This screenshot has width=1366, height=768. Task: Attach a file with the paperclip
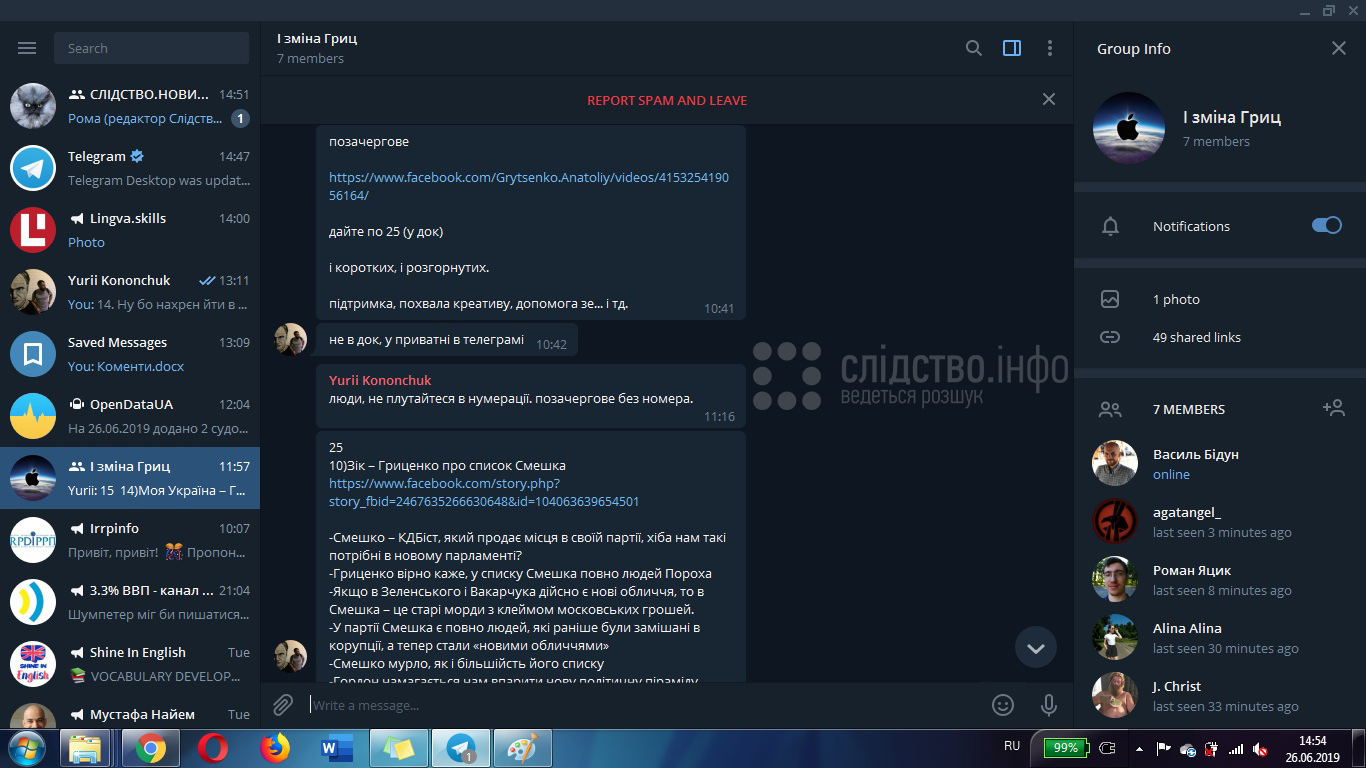[283, 705]
